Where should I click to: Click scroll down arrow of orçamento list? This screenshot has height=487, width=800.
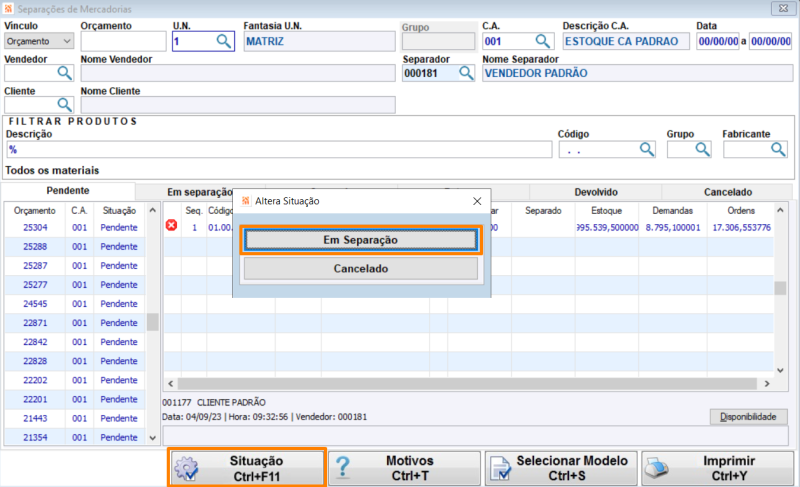153,438
